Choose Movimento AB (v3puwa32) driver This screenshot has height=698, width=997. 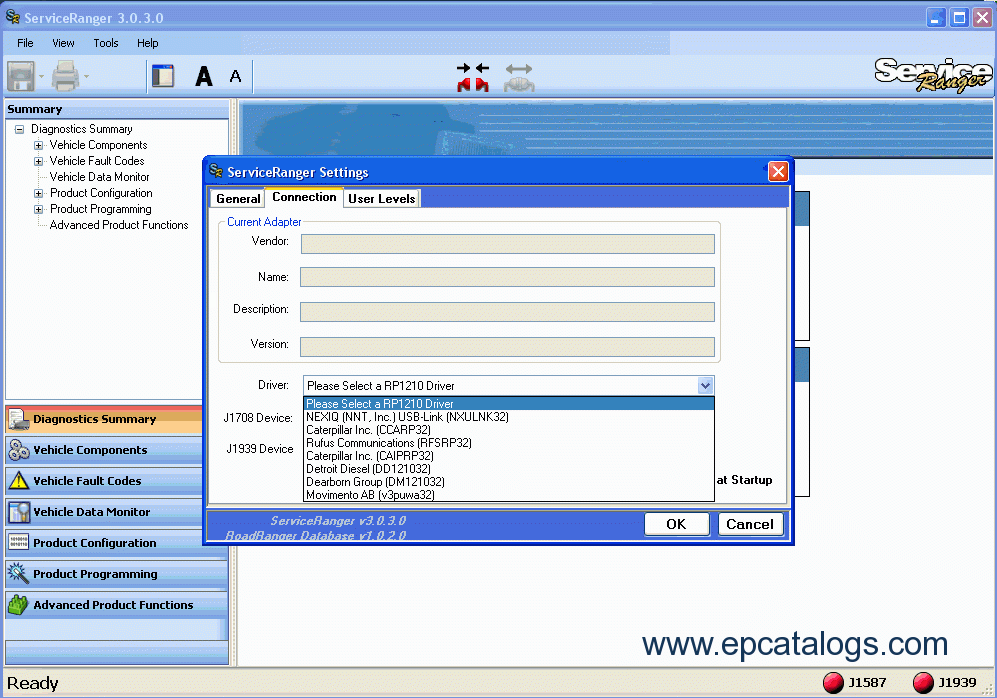coord(509,495)
